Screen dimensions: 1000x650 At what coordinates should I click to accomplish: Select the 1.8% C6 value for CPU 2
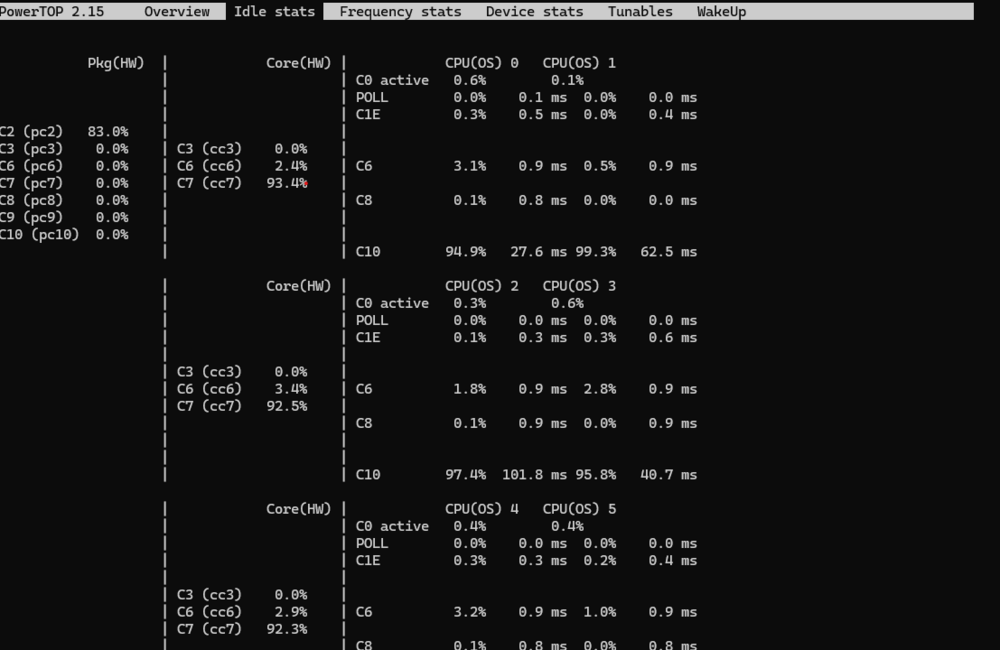(x=469, y=389)
